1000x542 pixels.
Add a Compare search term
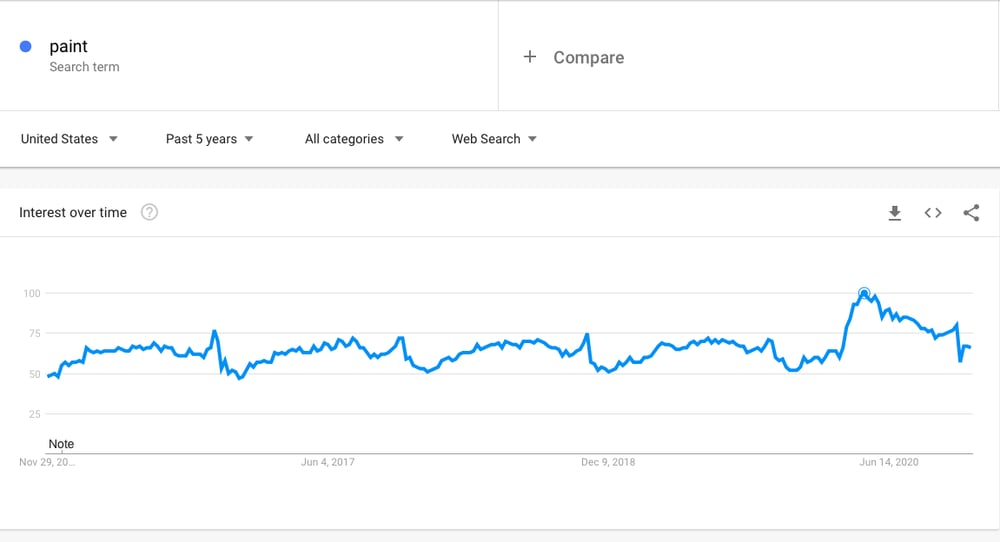click(588, 58)
